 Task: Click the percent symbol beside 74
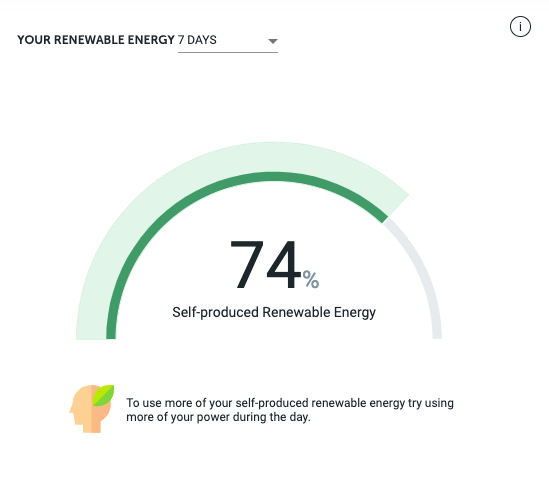311,279
